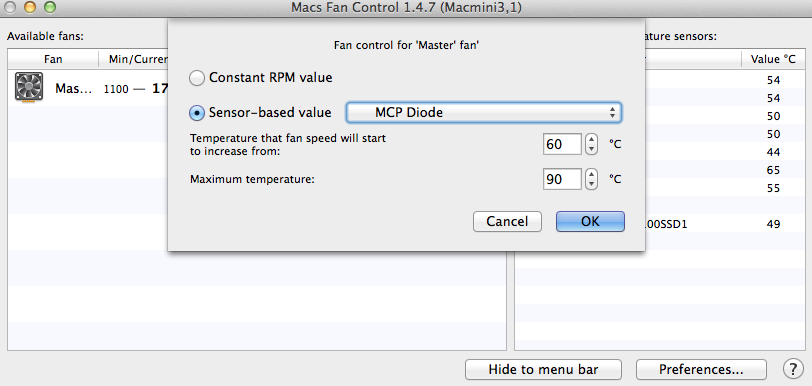Select the sensor row with value 55
Viewport: 812px width, 386px height.
pos(724,188)
